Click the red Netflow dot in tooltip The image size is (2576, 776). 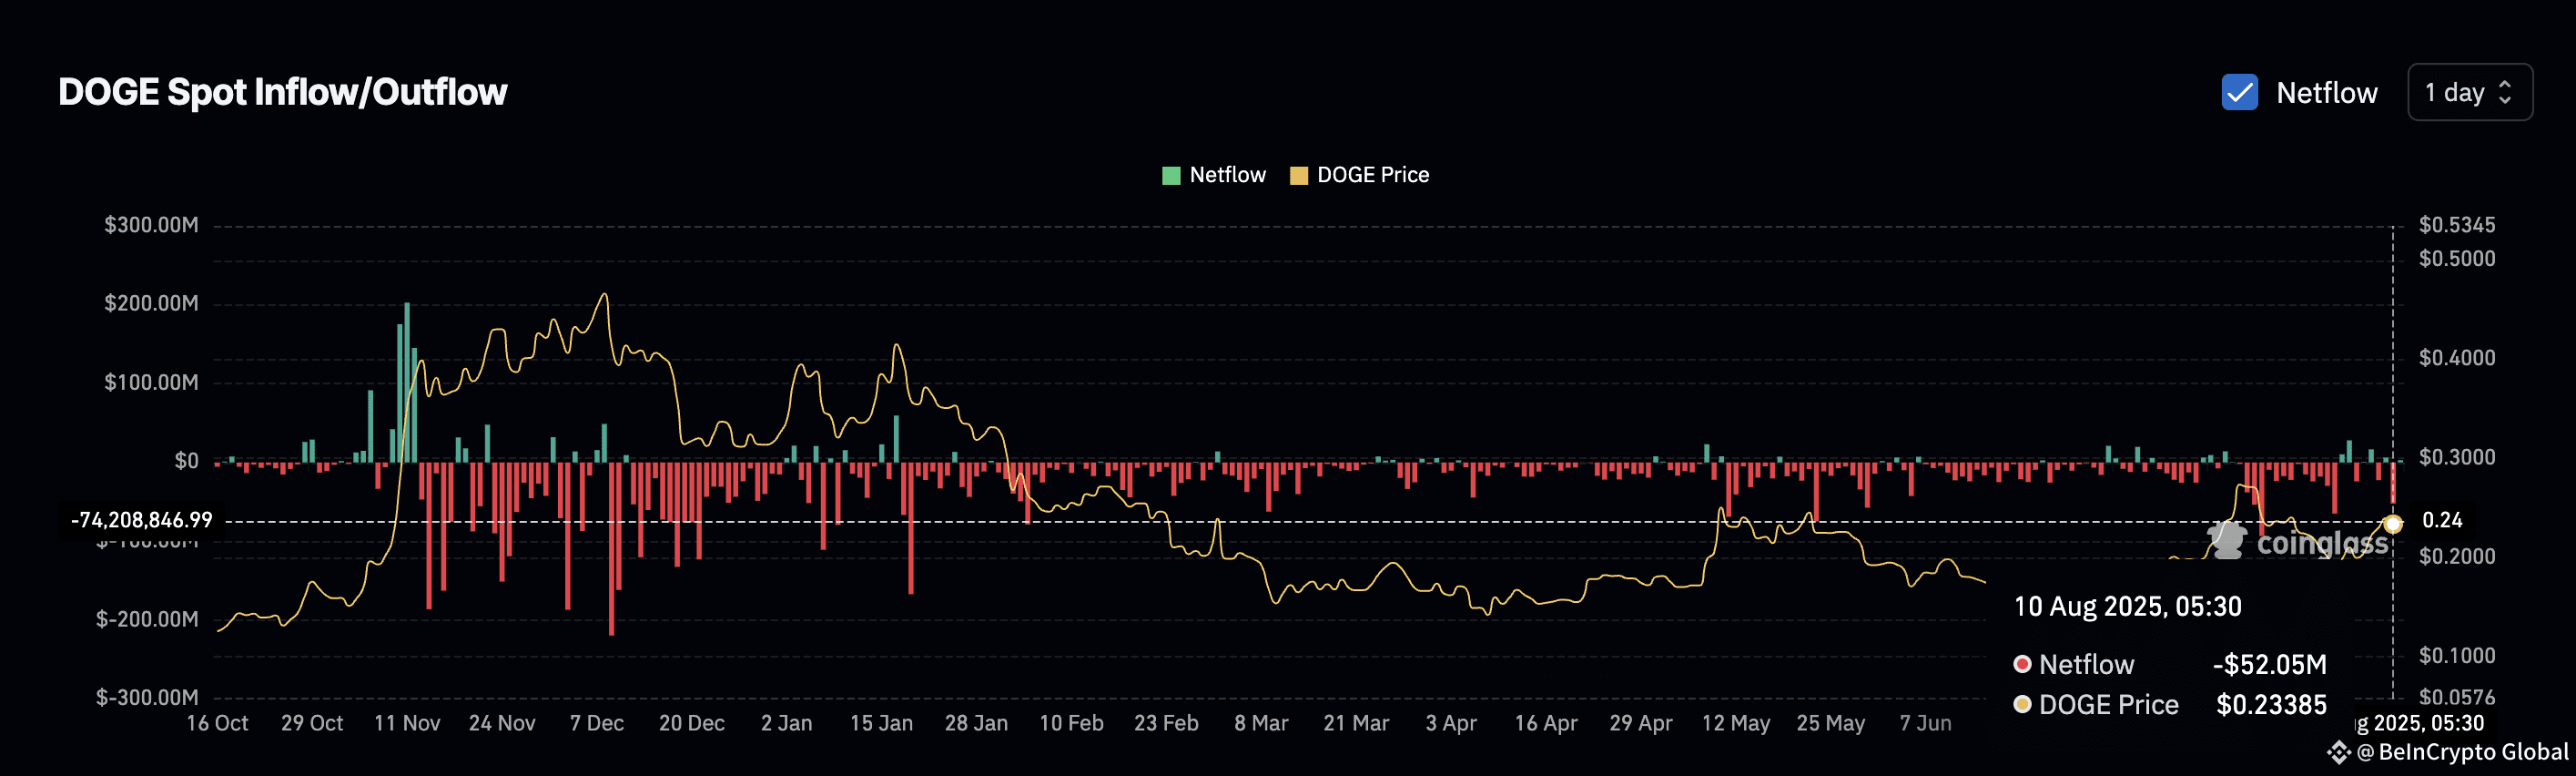2022,664
